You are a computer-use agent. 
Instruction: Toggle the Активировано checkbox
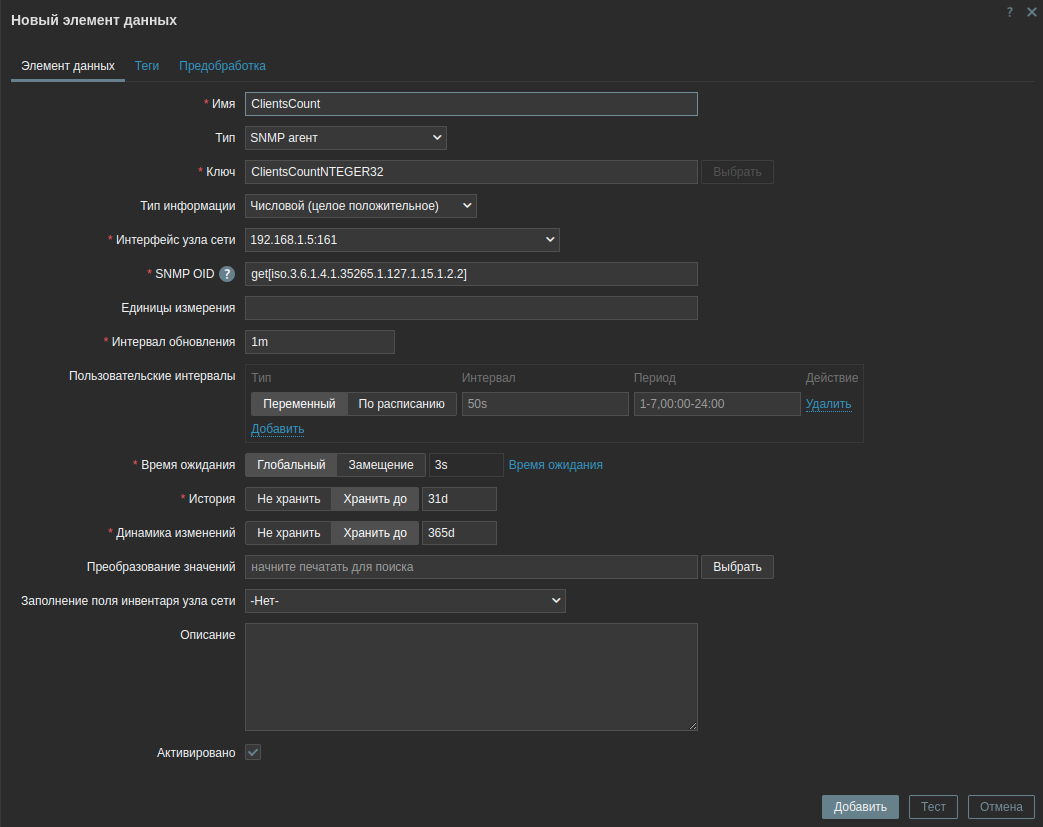pyautogui.click(x=253, y=752)
